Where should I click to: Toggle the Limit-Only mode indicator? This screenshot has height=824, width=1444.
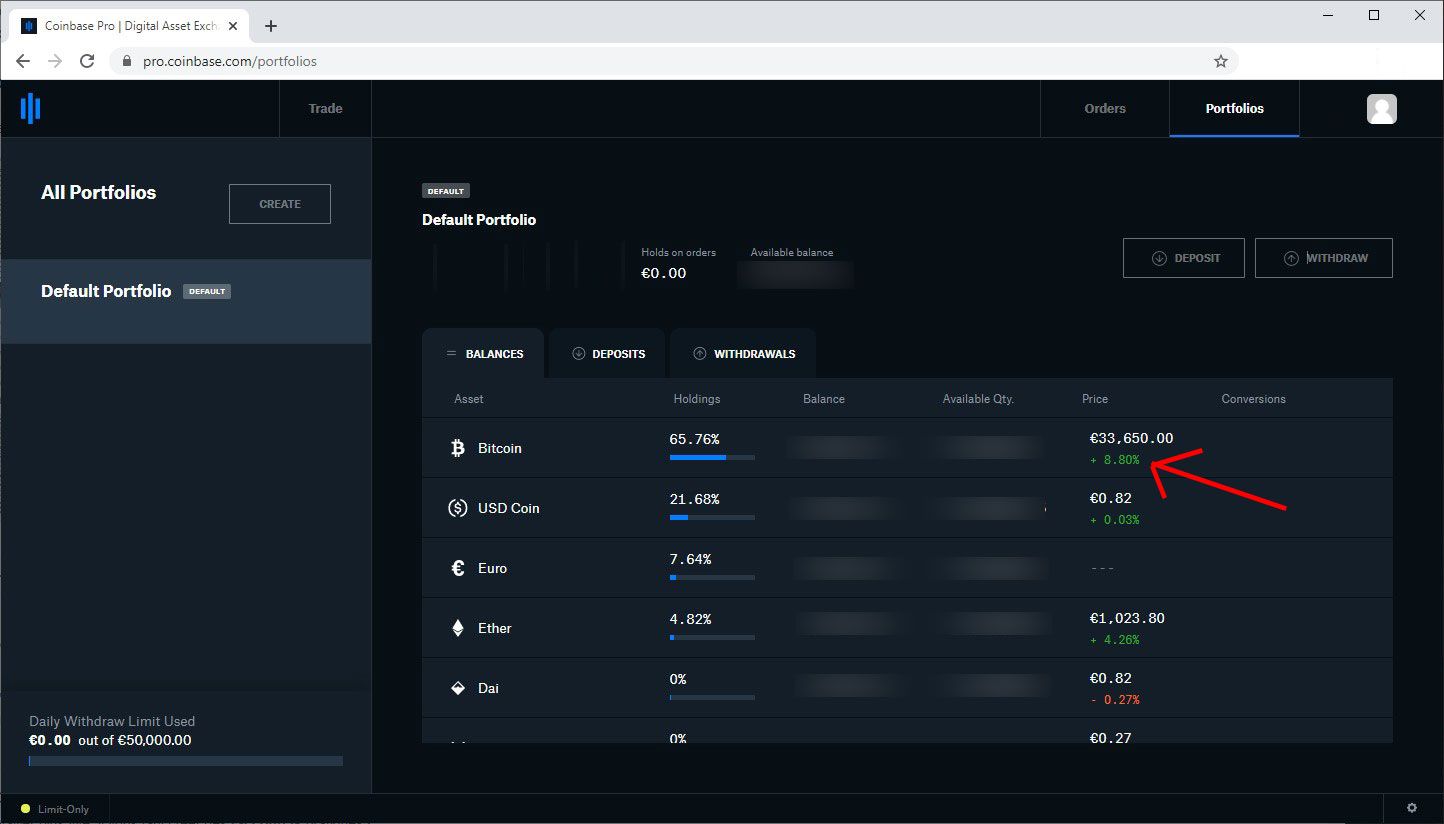[x=55, y=809]
